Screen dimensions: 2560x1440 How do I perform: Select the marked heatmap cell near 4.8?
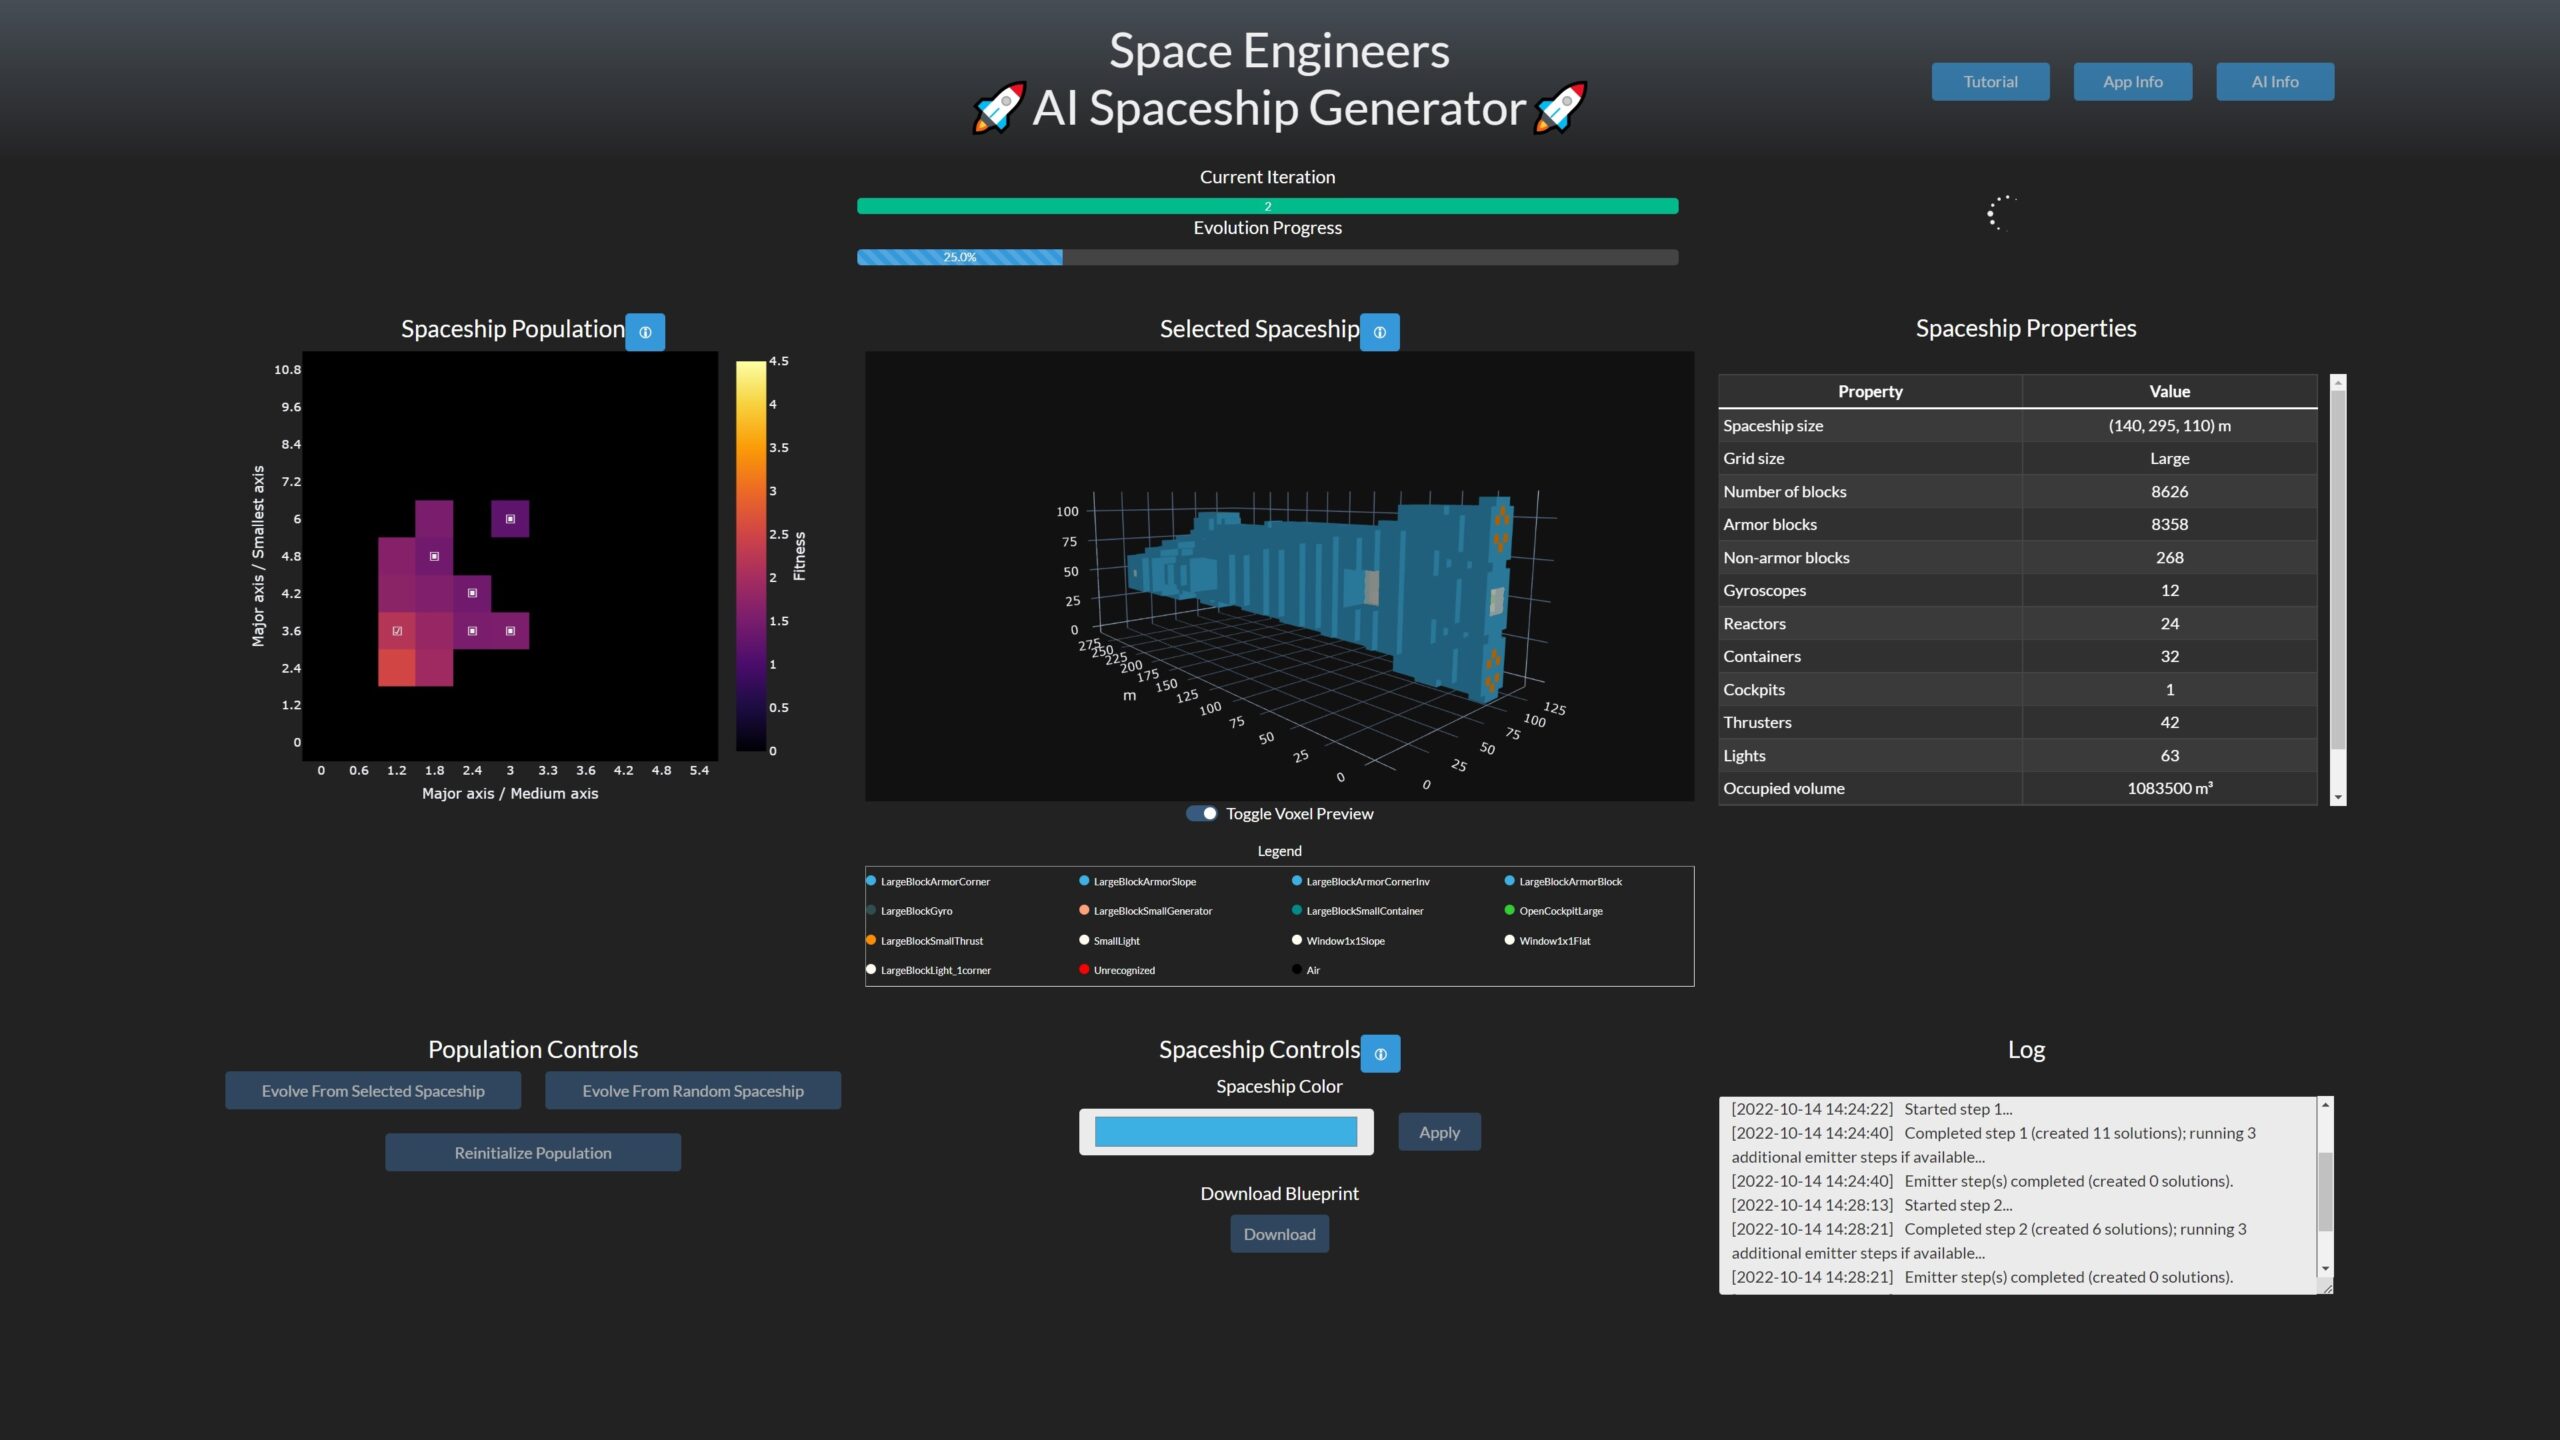click(434, 556)
